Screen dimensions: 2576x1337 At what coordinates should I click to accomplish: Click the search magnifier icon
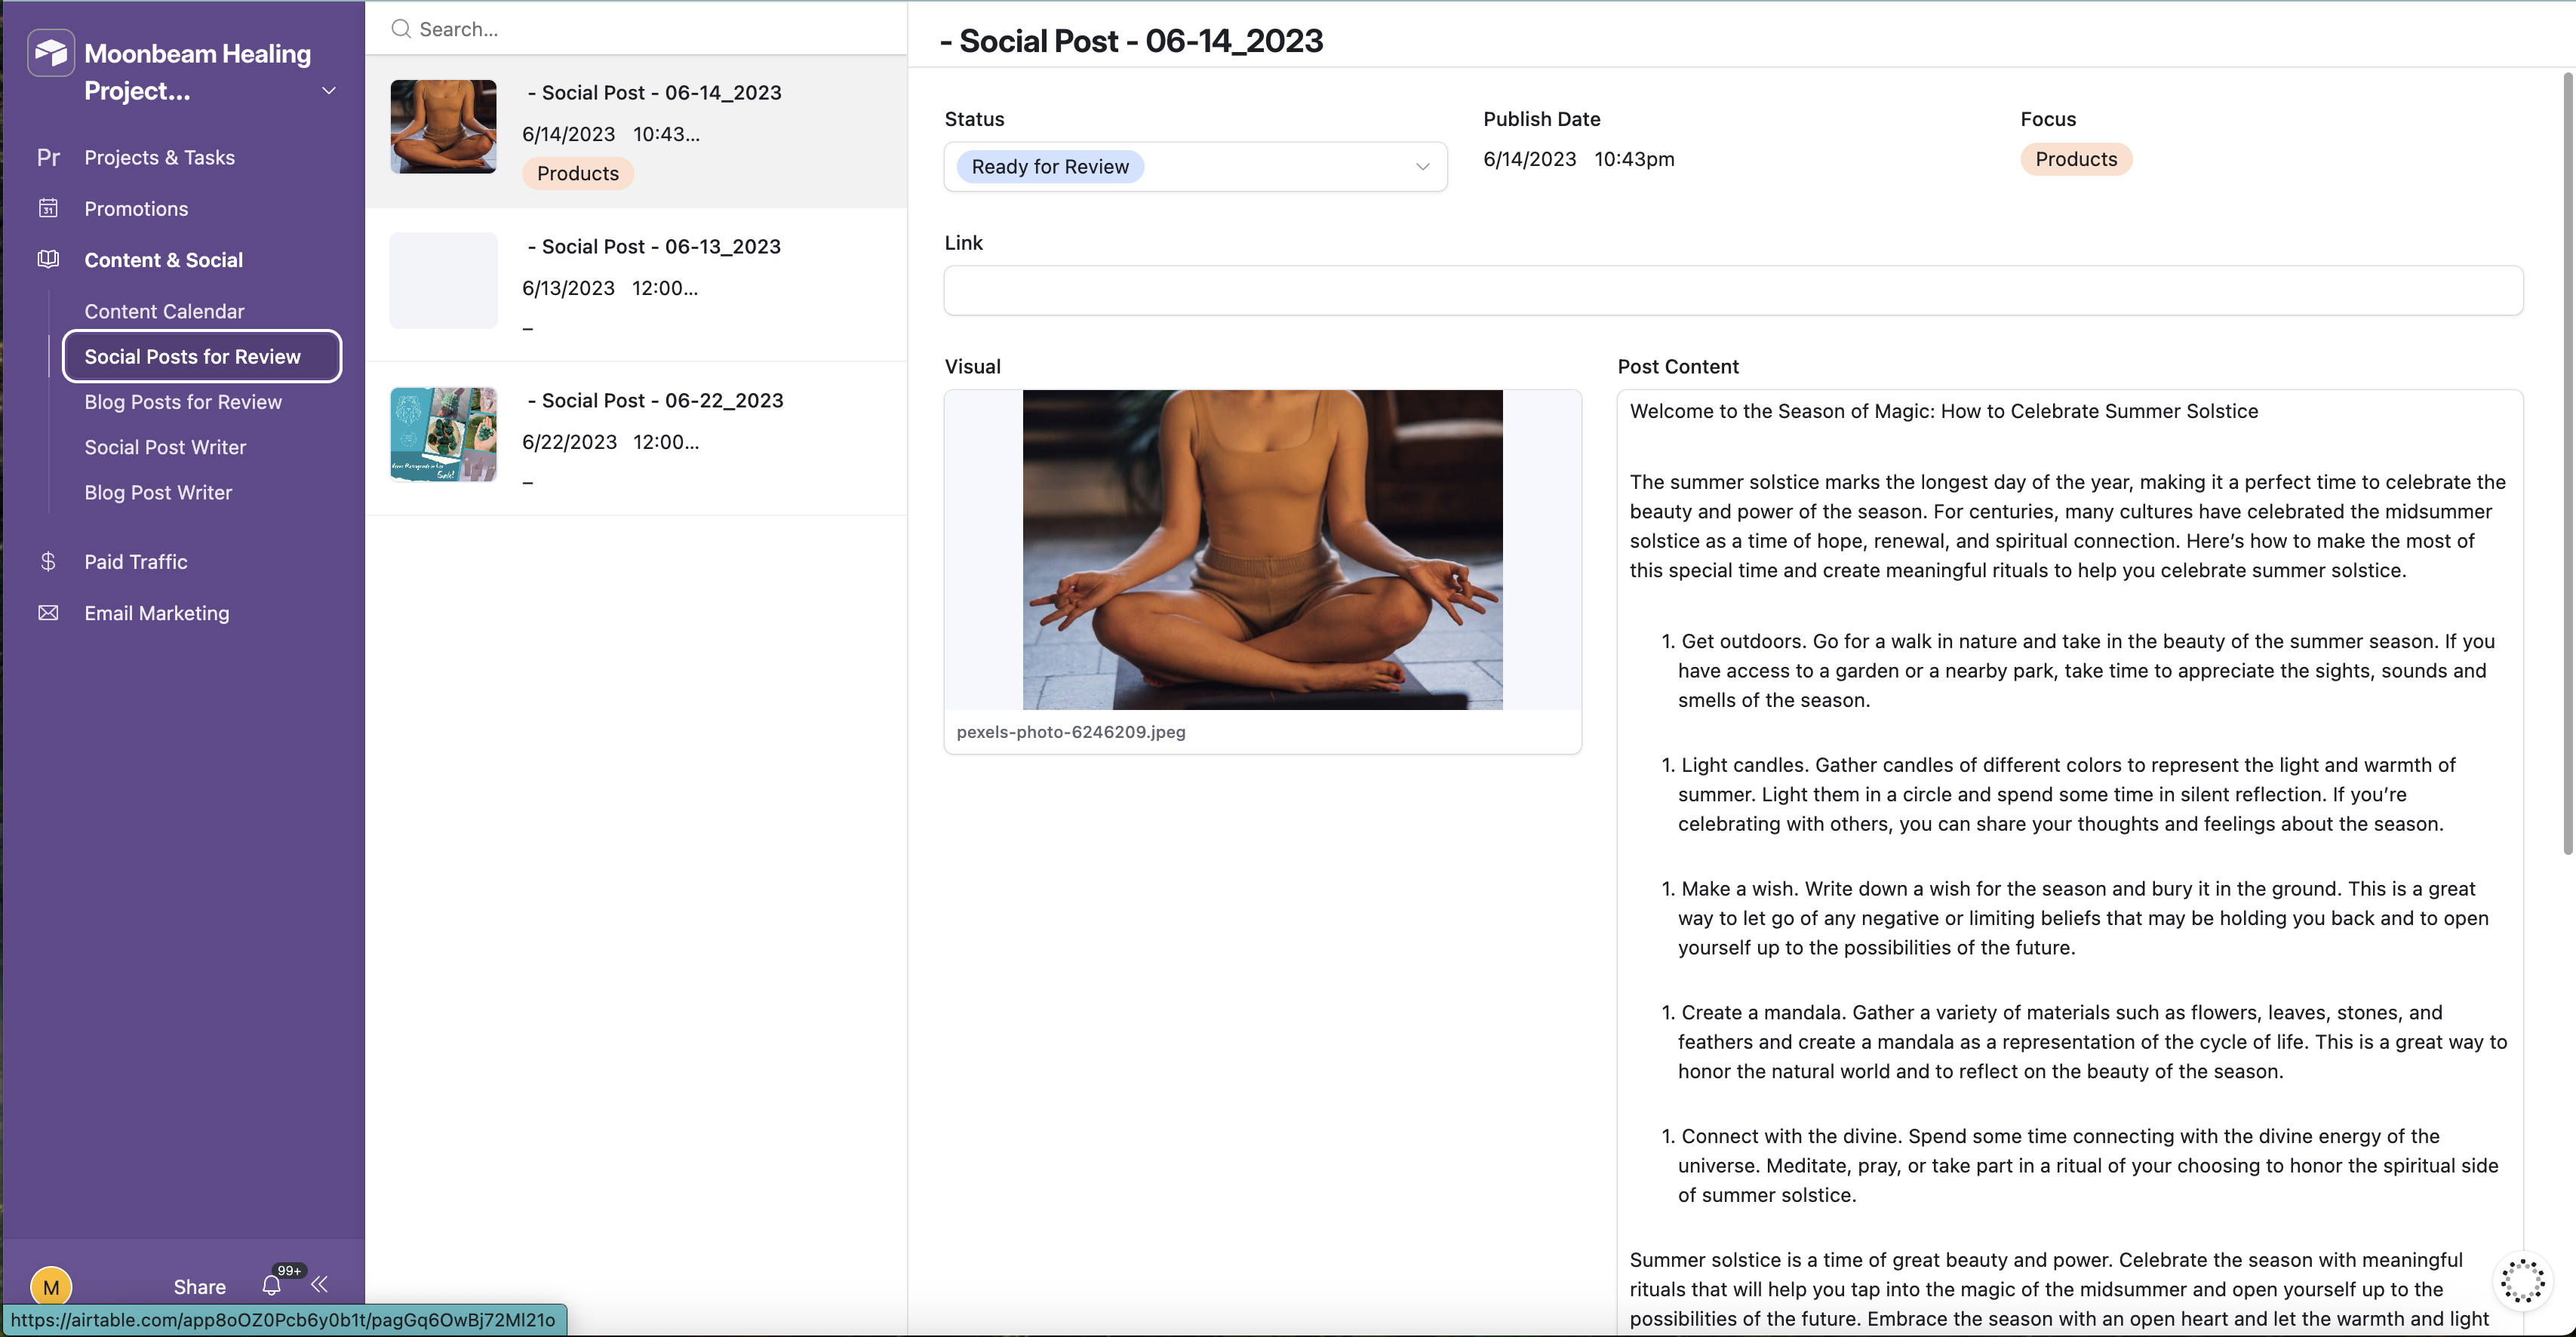401,29
